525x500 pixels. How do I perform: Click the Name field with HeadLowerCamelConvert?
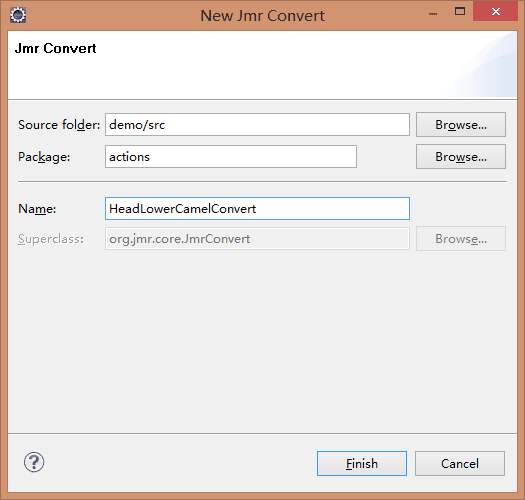257,209
